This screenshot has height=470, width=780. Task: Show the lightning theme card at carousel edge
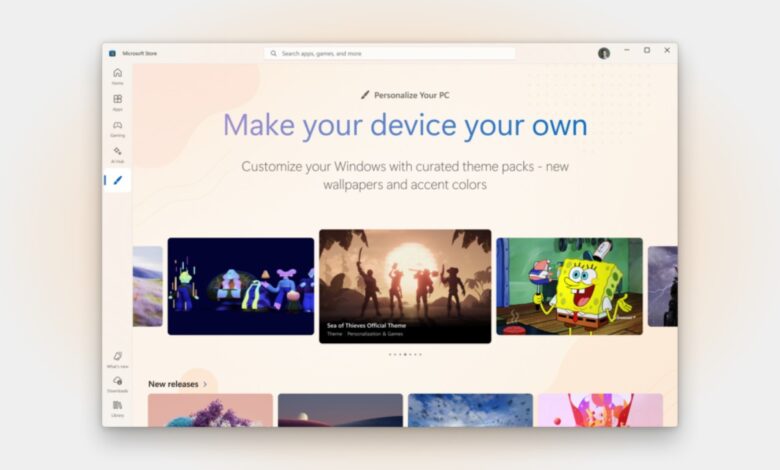pyautogui.click(x=663, y=286)
